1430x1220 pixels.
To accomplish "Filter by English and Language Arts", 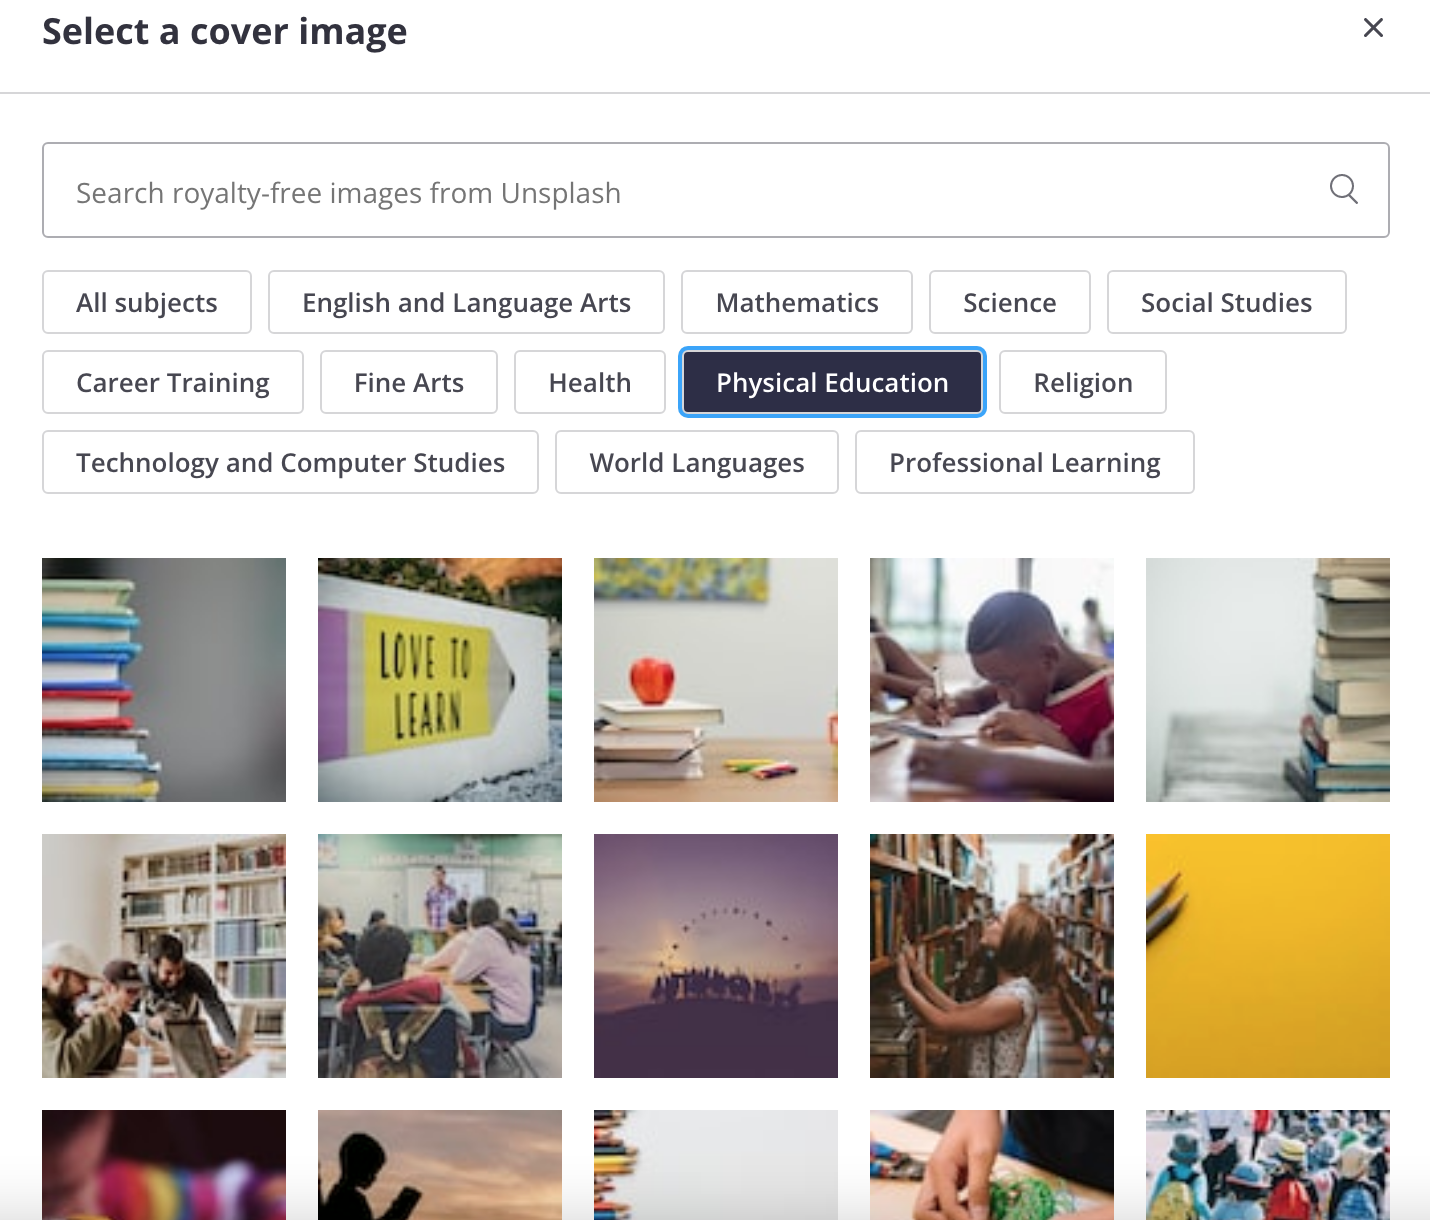I will click(466, 302).
